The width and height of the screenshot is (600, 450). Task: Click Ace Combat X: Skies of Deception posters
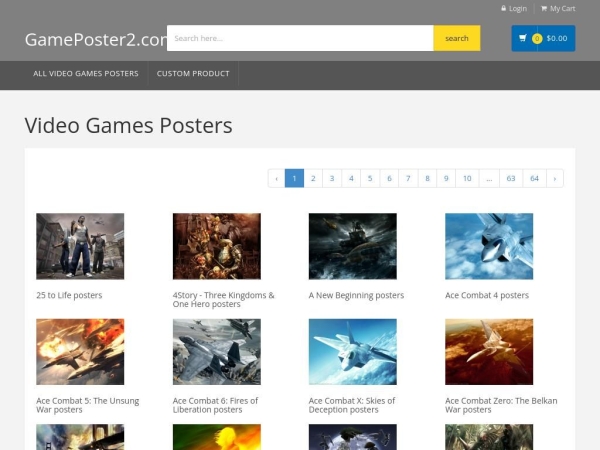[x=352, y=405]
